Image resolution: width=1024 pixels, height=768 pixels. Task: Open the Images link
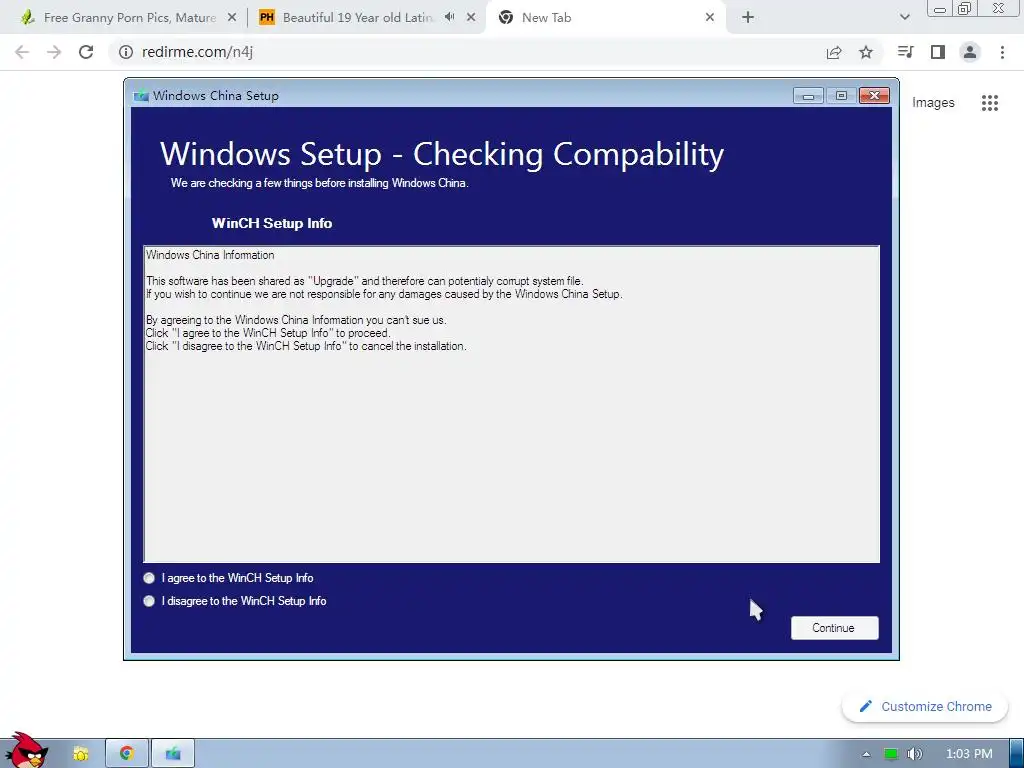coord(933,103)
